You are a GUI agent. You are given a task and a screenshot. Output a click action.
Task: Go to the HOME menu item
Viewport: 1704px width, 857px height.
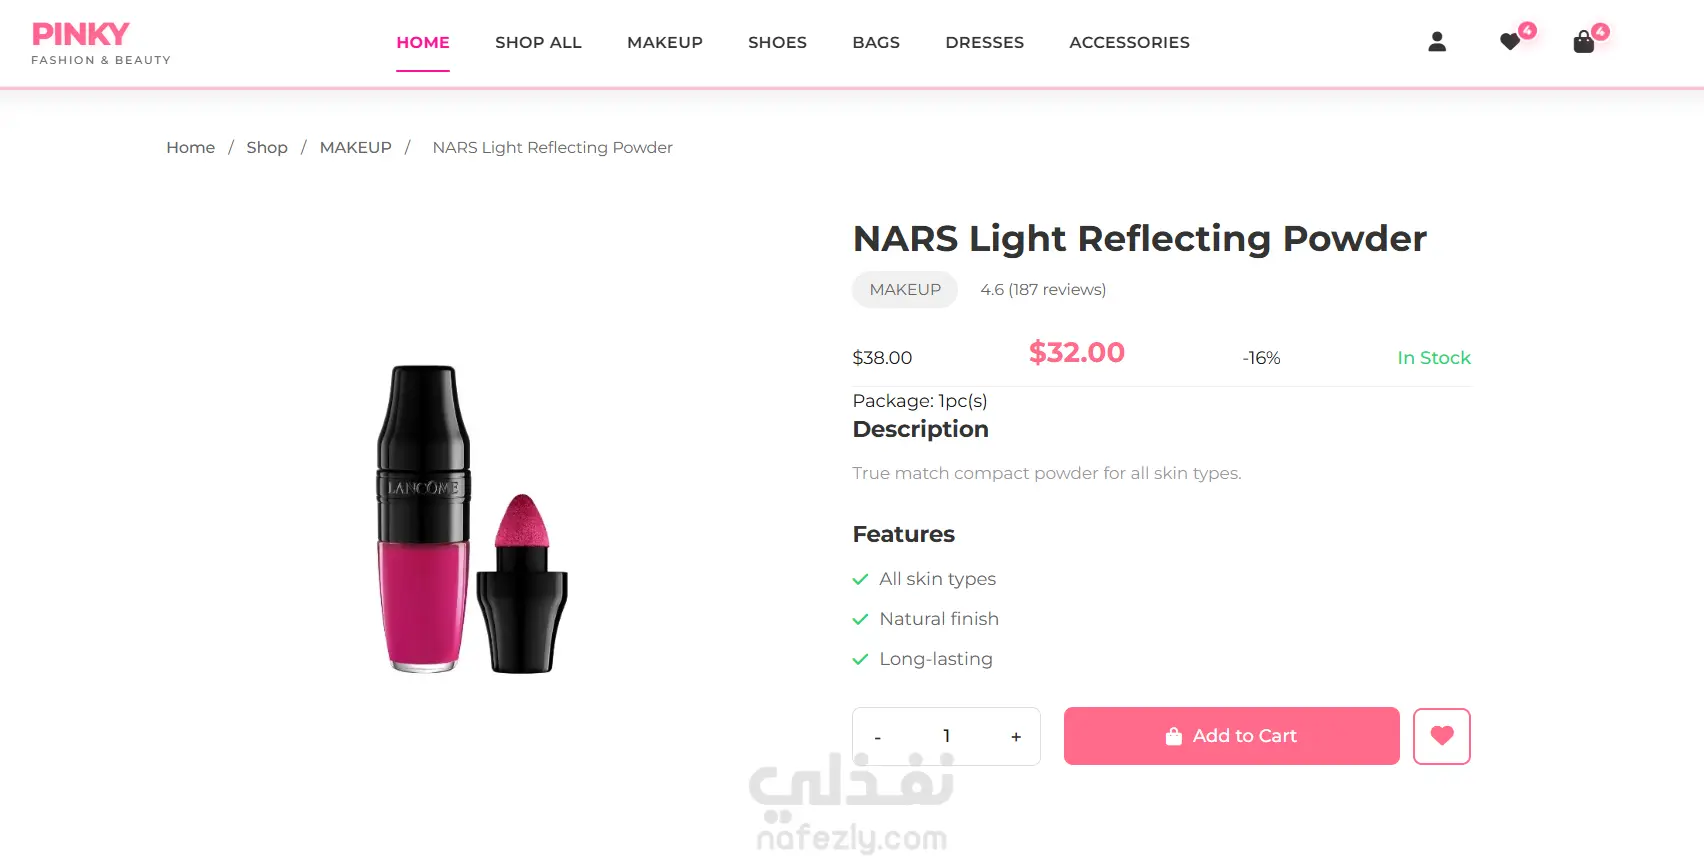click(x=423, y=42)
